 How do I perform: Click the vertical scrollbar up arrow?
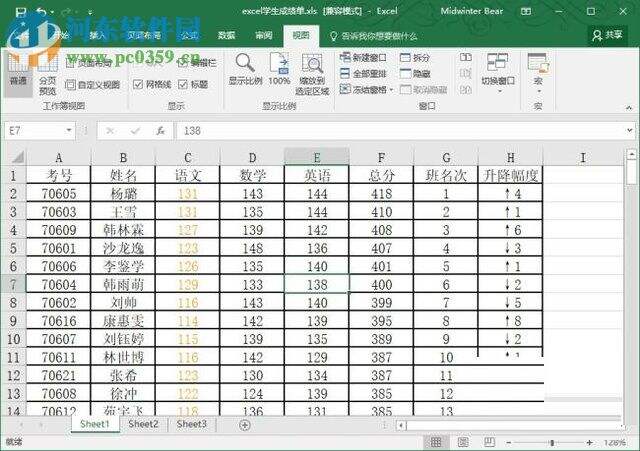pos(631,155)
